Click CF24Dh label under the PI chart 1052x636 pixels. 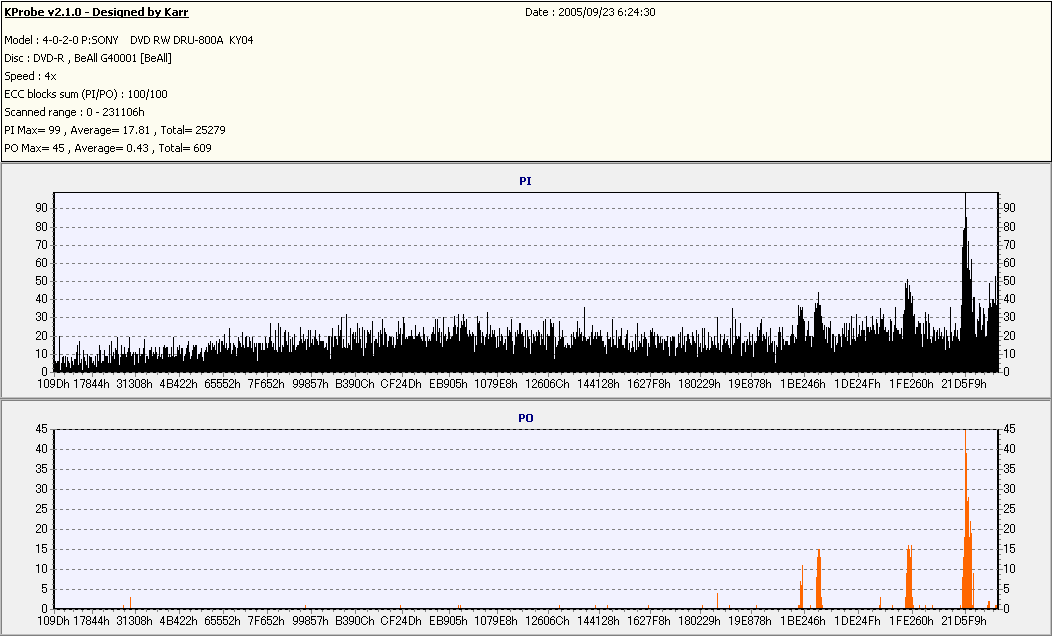pyautogui.click(x=401, y=384)
